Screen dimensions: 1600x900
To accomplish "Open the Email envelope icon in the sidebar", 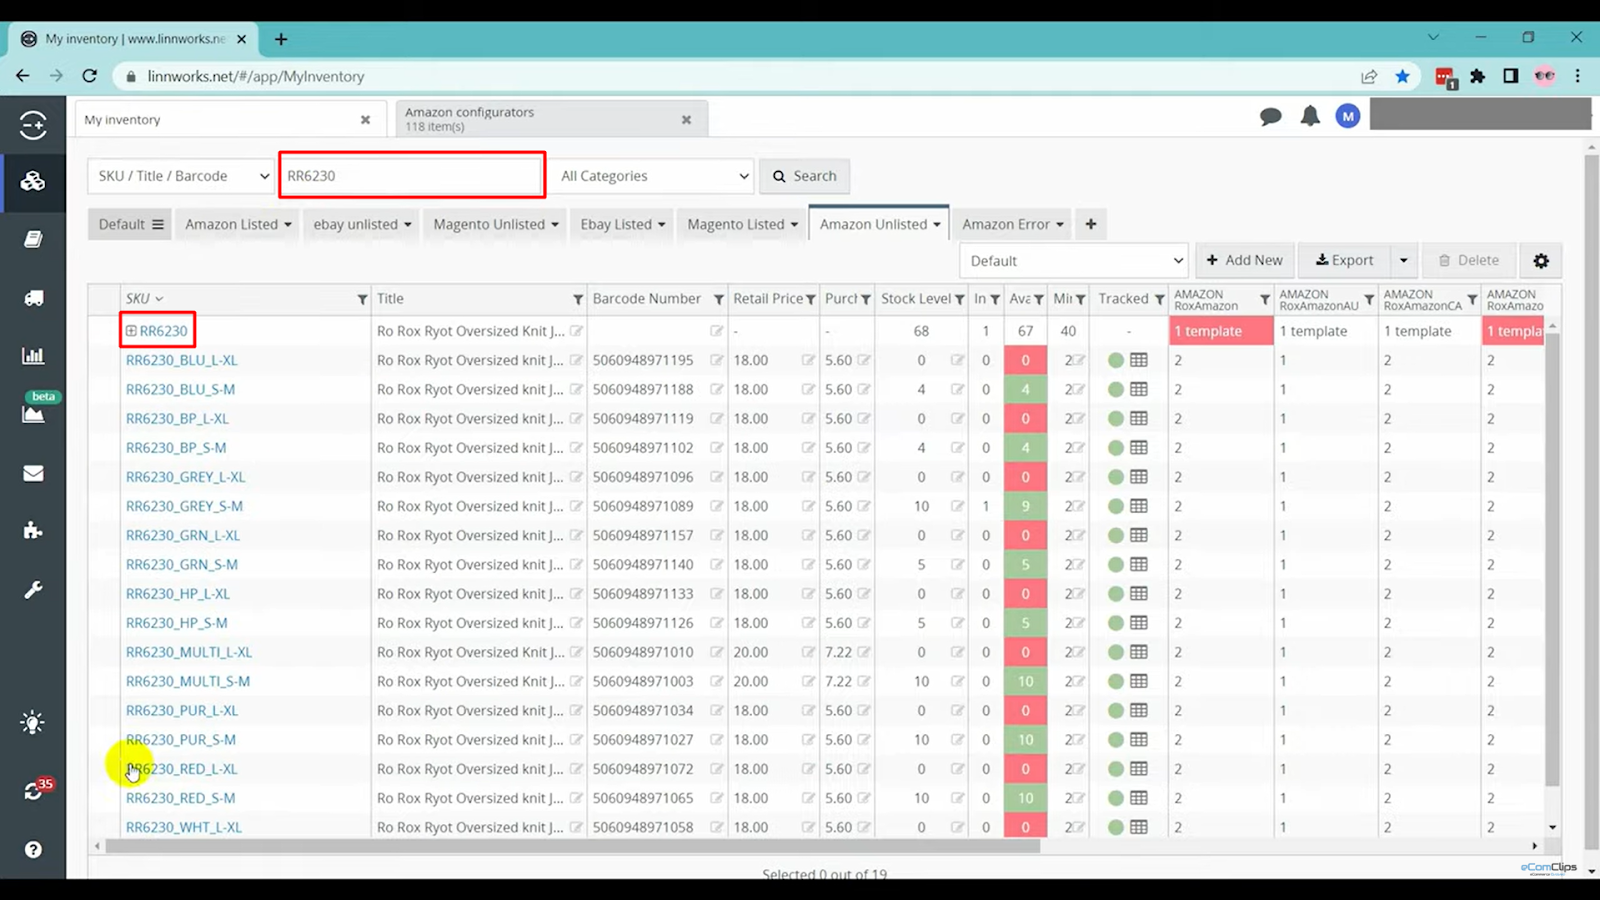I will point(33,473).
